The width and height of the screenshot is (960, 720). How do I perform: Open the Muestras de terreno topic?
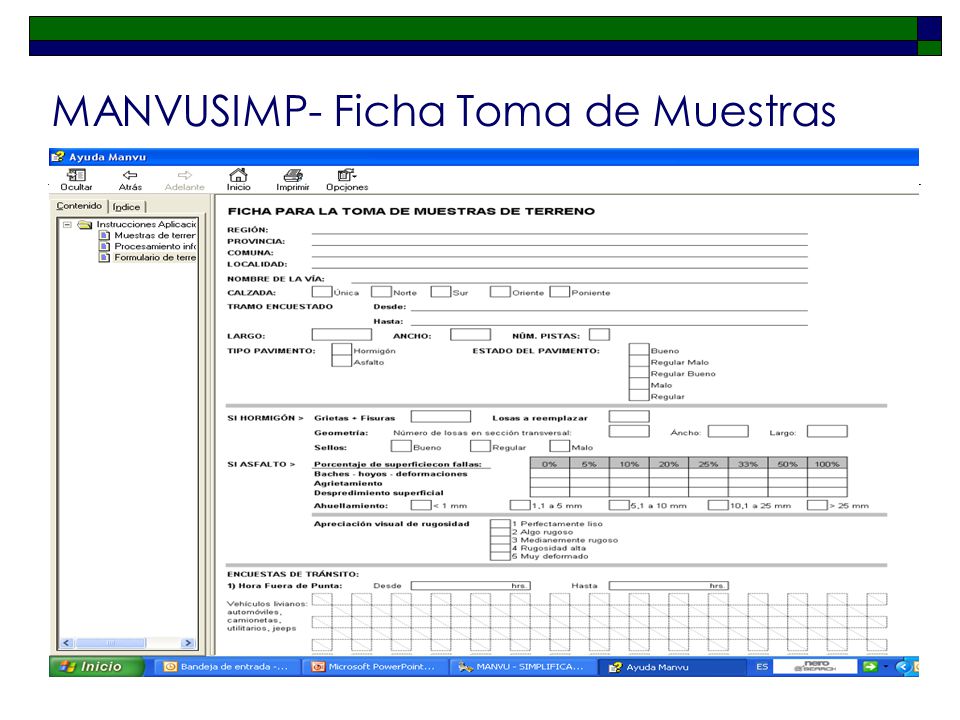[x=155, y=235]
